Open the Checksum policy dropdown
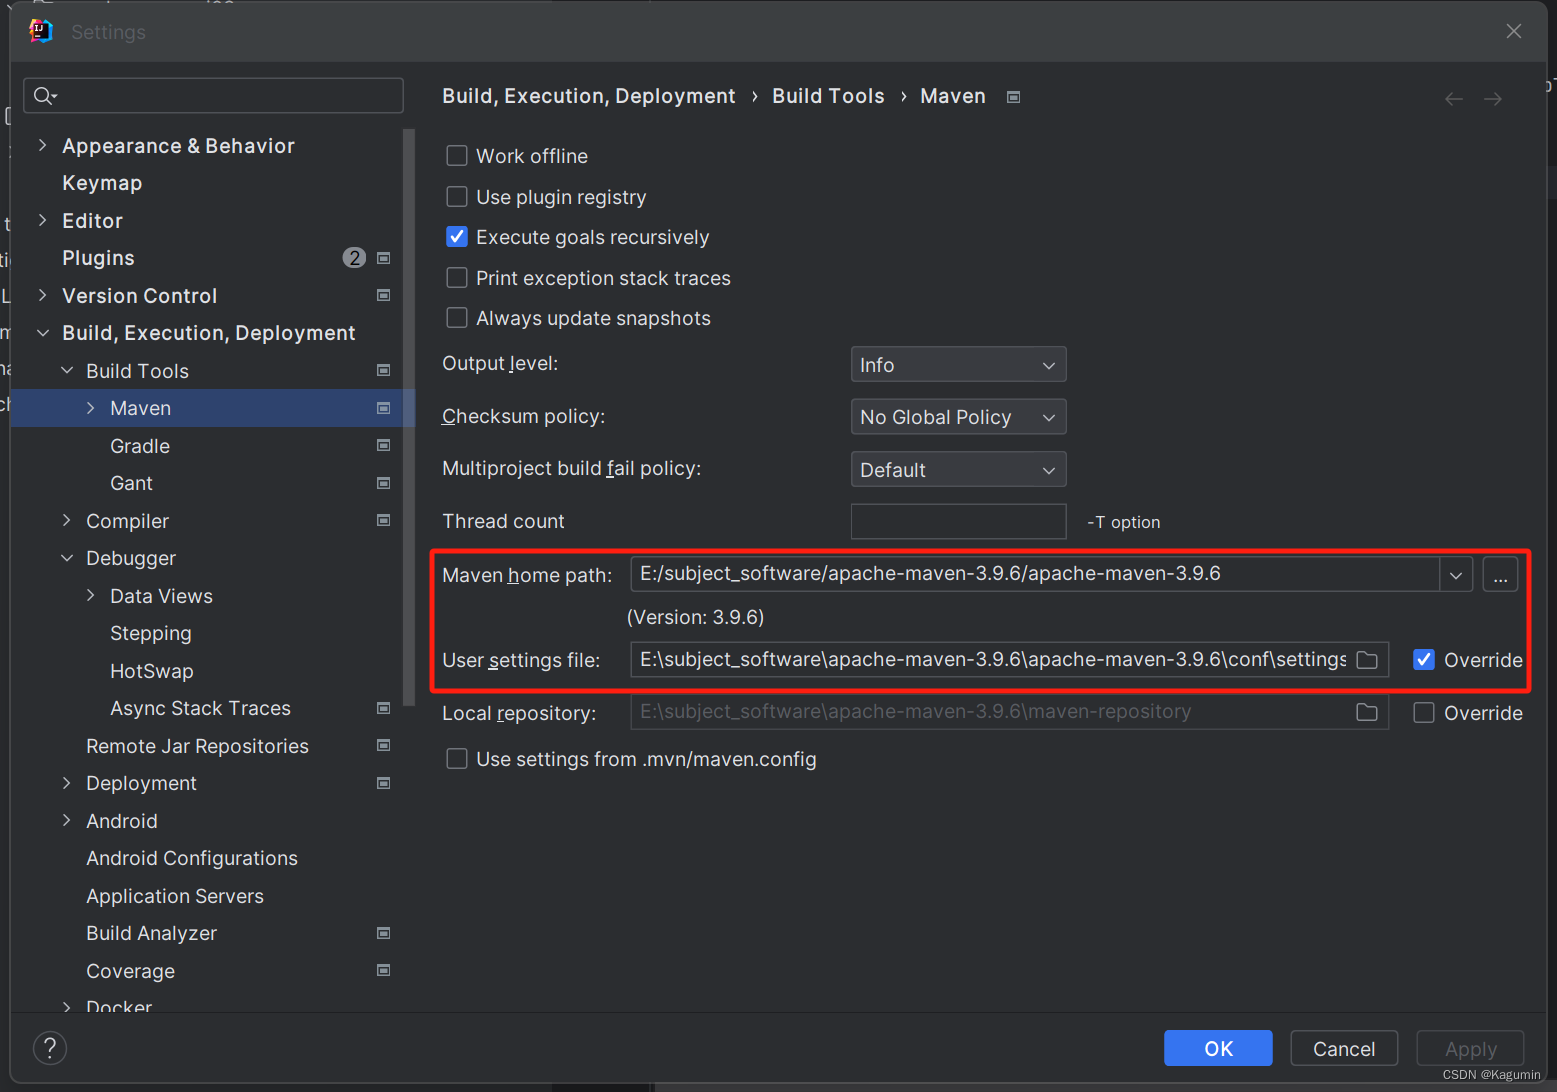Image resolution: width=1557 pixels, height=1092 pixels. pyautogui.click(x=957, y=417)
